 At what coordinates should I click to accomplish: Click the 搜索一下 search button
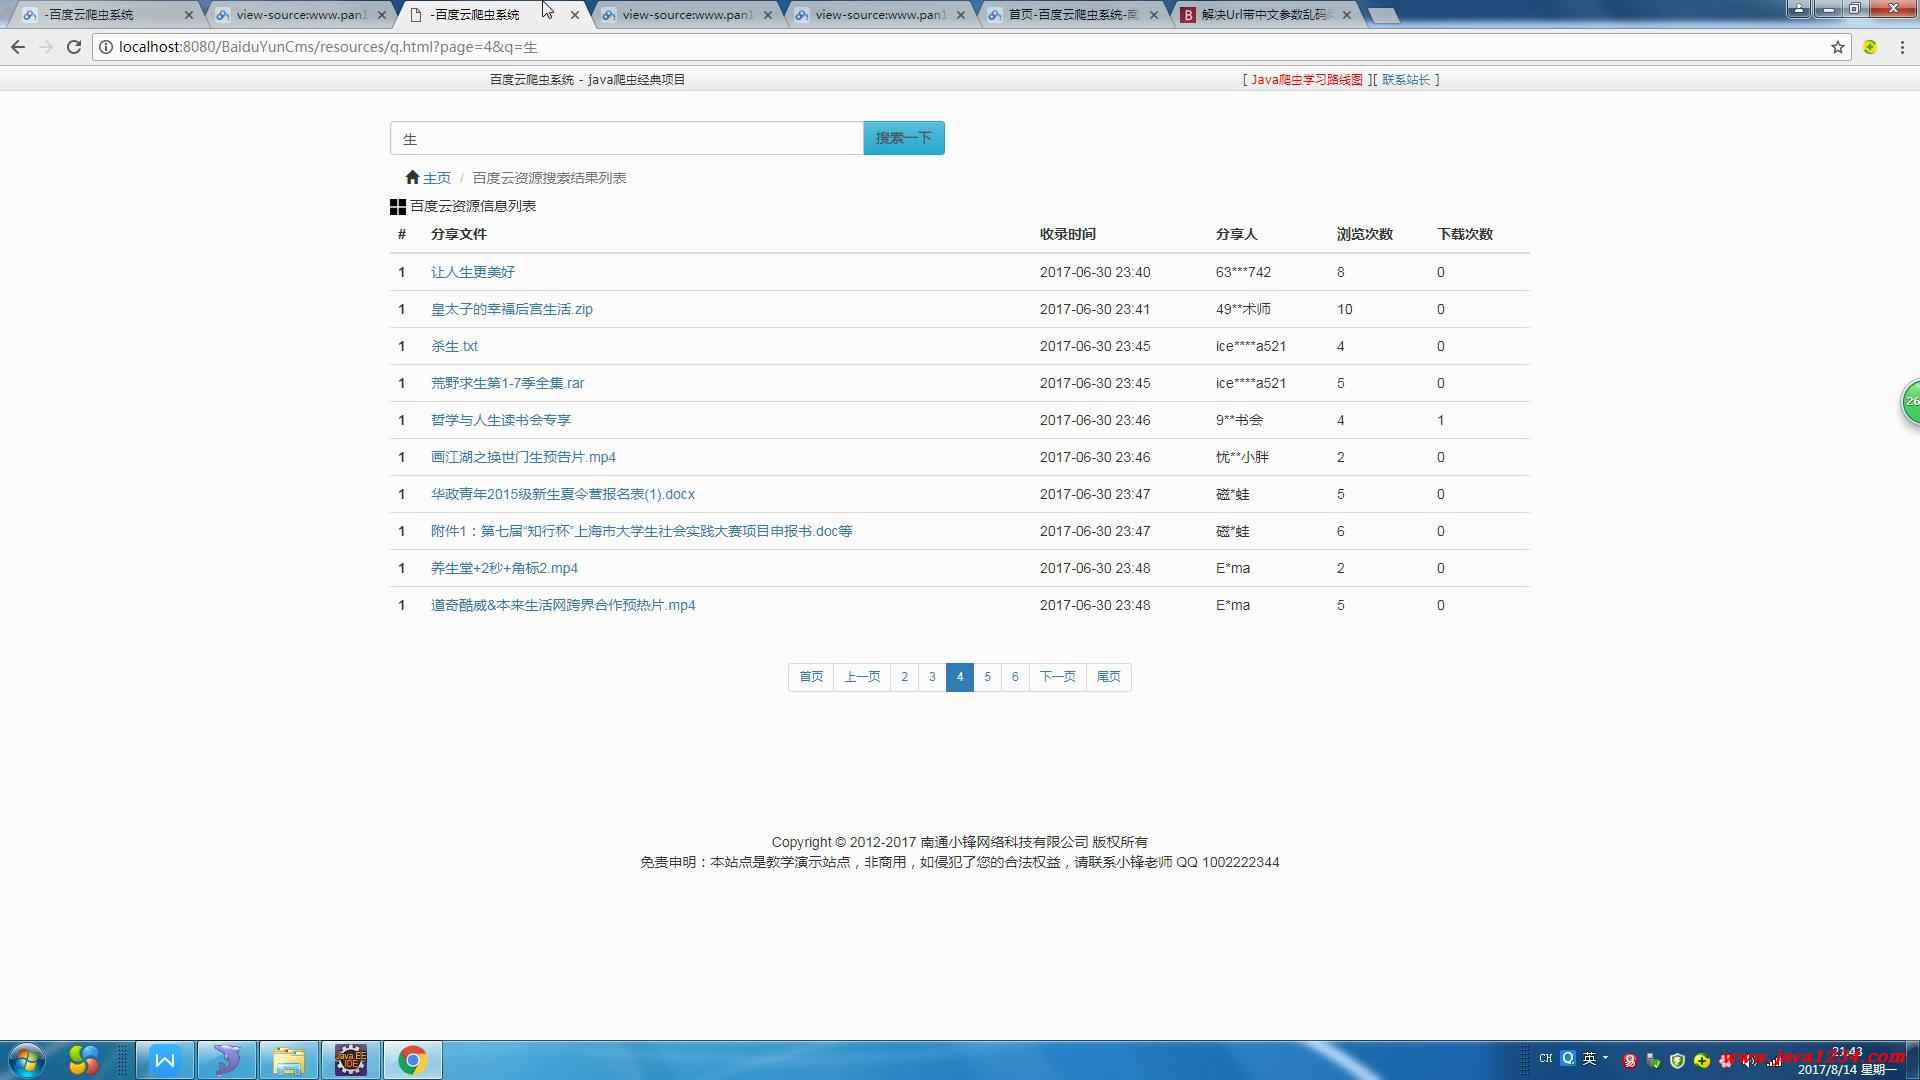tap(904, 138)
